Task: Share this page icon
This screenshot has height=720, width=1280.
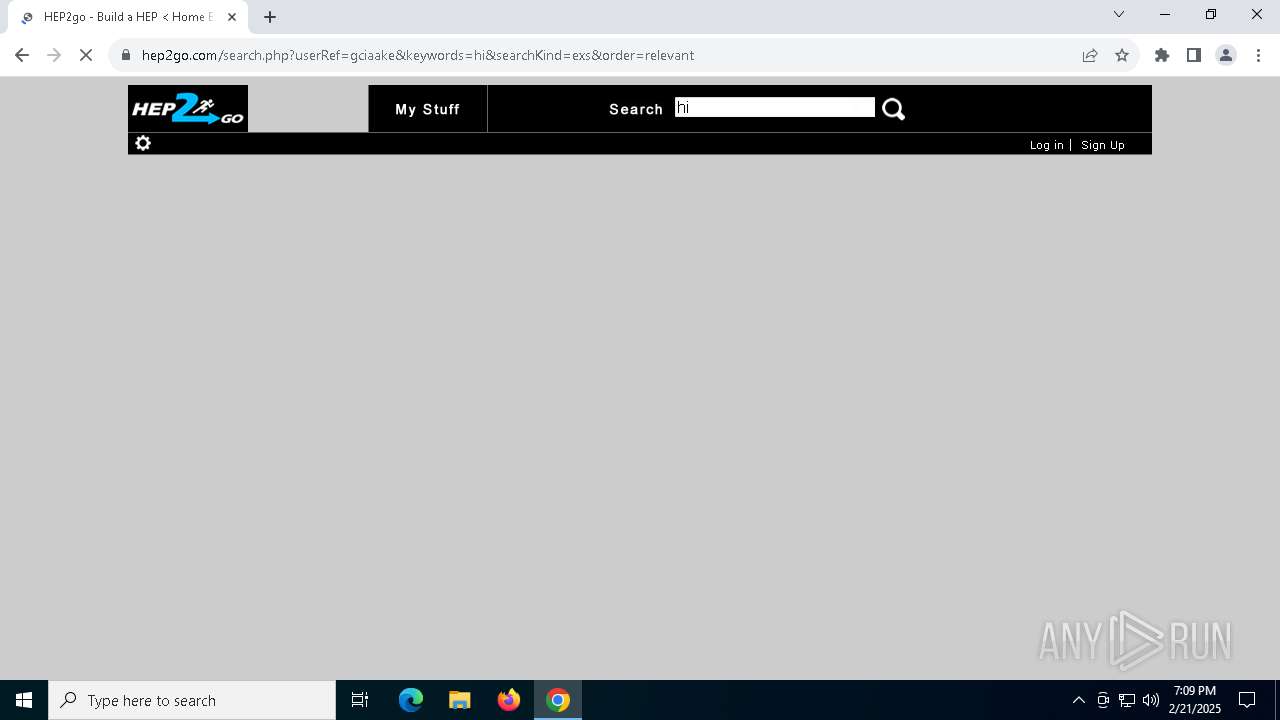Action: 1090,55
